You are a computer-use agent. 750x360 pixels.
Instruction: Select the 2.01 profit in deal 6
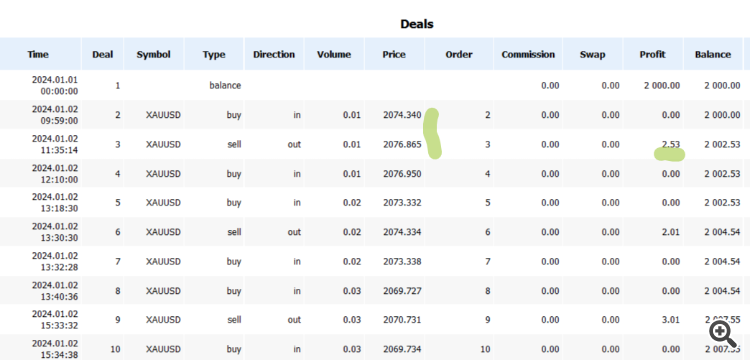point(671,232)
